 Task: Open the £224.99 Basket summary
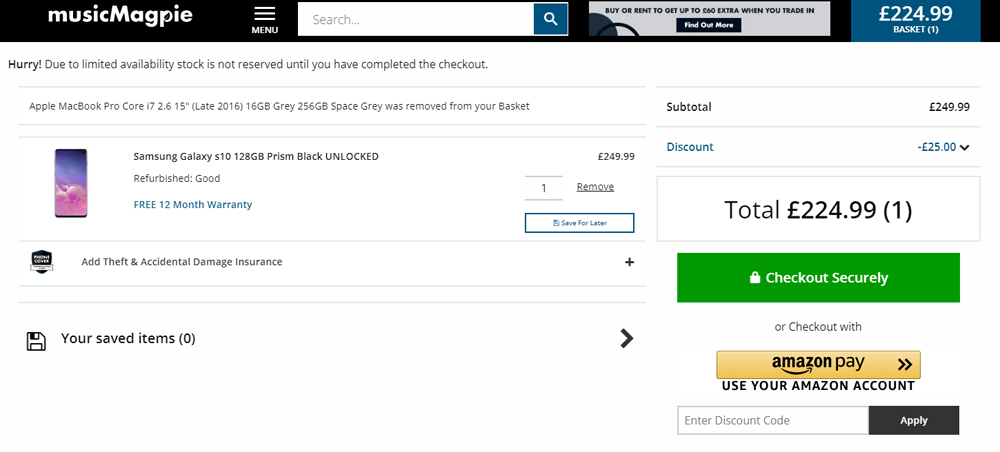click(915, 20)
